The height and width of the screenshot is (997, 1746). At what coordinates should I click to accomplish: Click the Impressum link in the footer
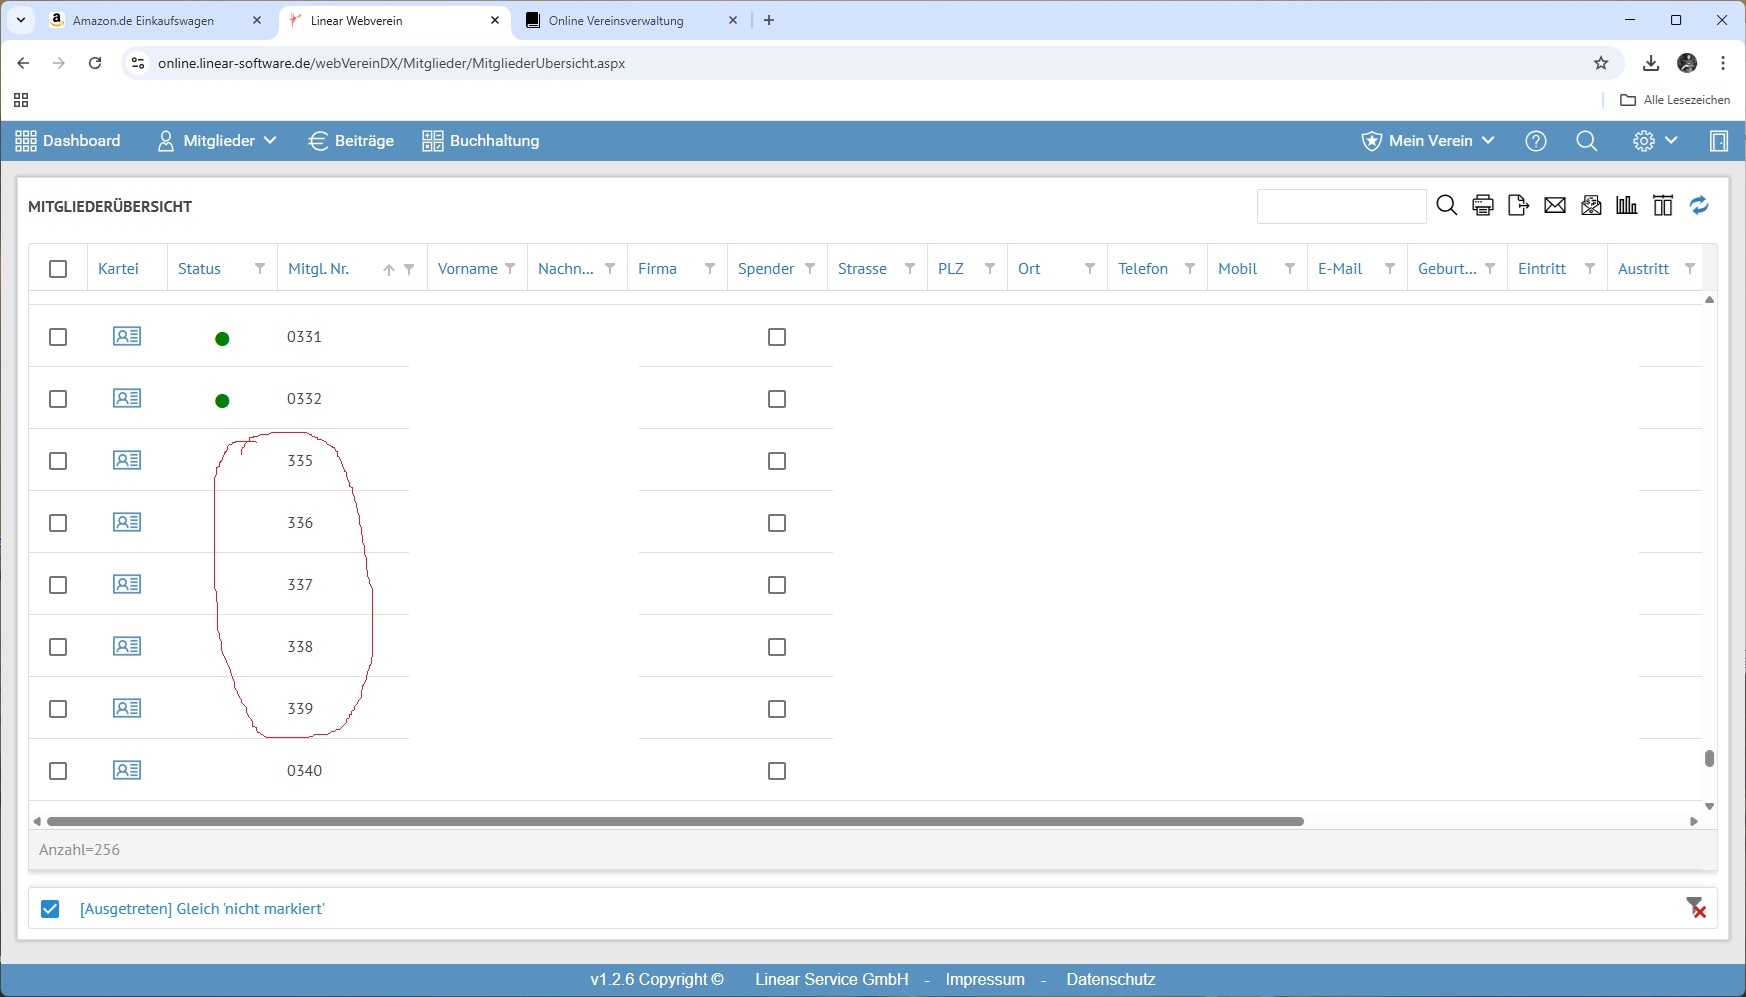pos(984,979)
